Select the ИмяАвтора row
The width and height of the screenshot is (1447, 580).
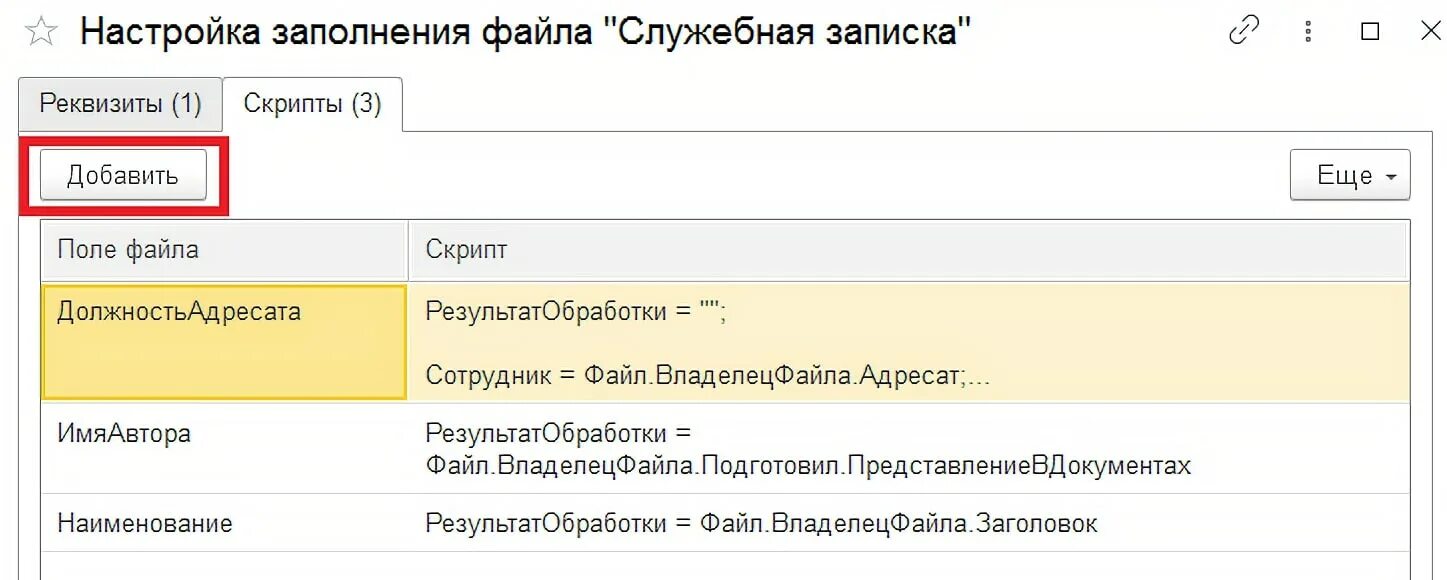124,434
